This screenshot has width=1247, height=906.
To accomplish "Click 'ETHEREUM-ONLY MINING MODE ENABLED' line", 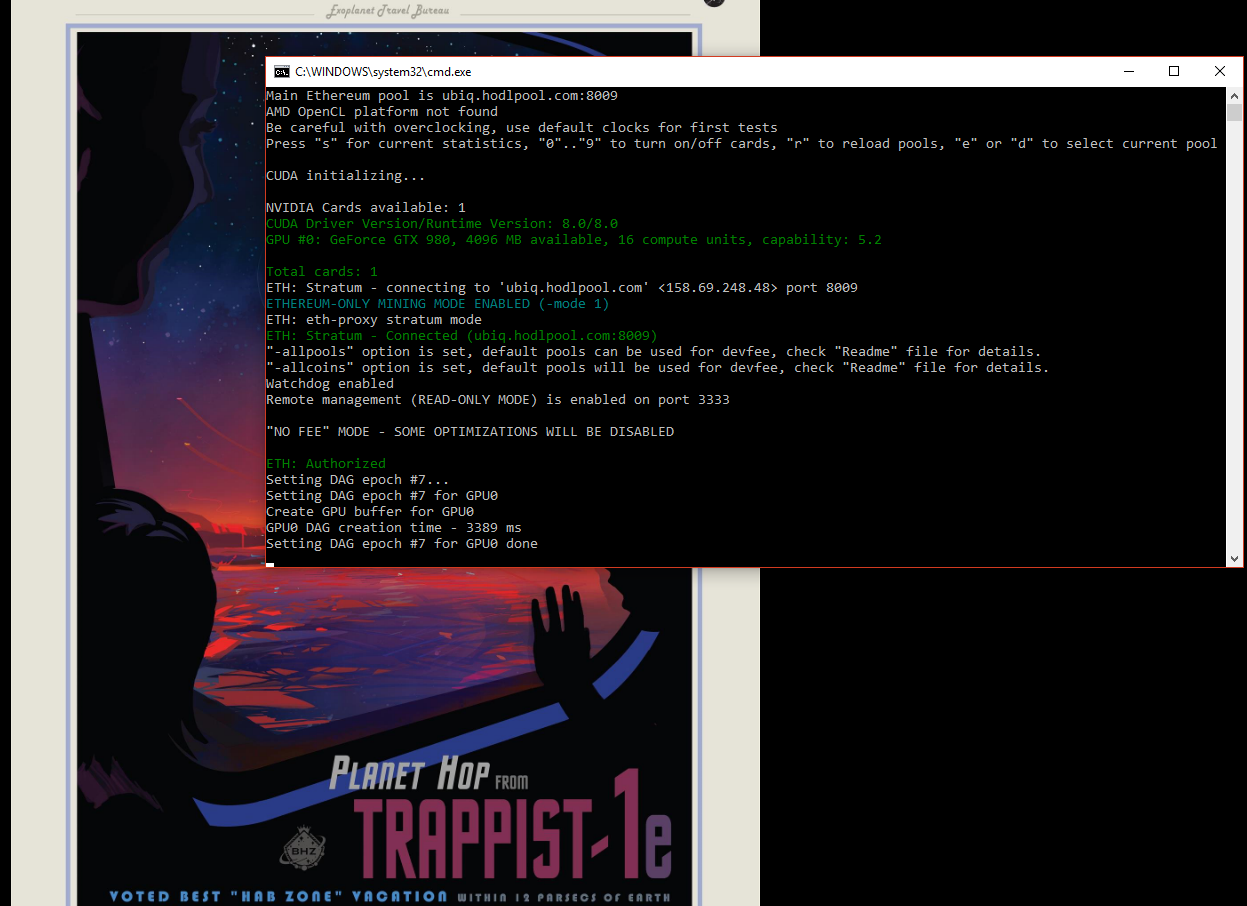I will (437, 304).
